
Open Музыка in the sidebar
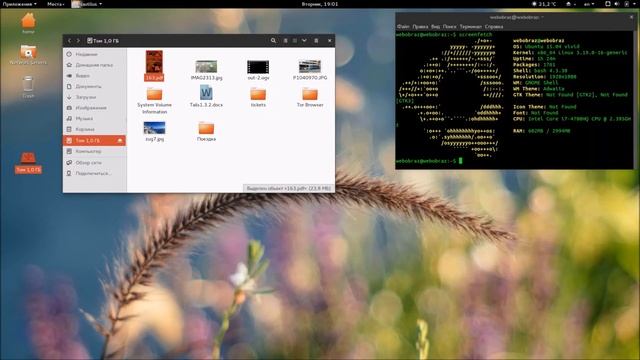point(95,118)
